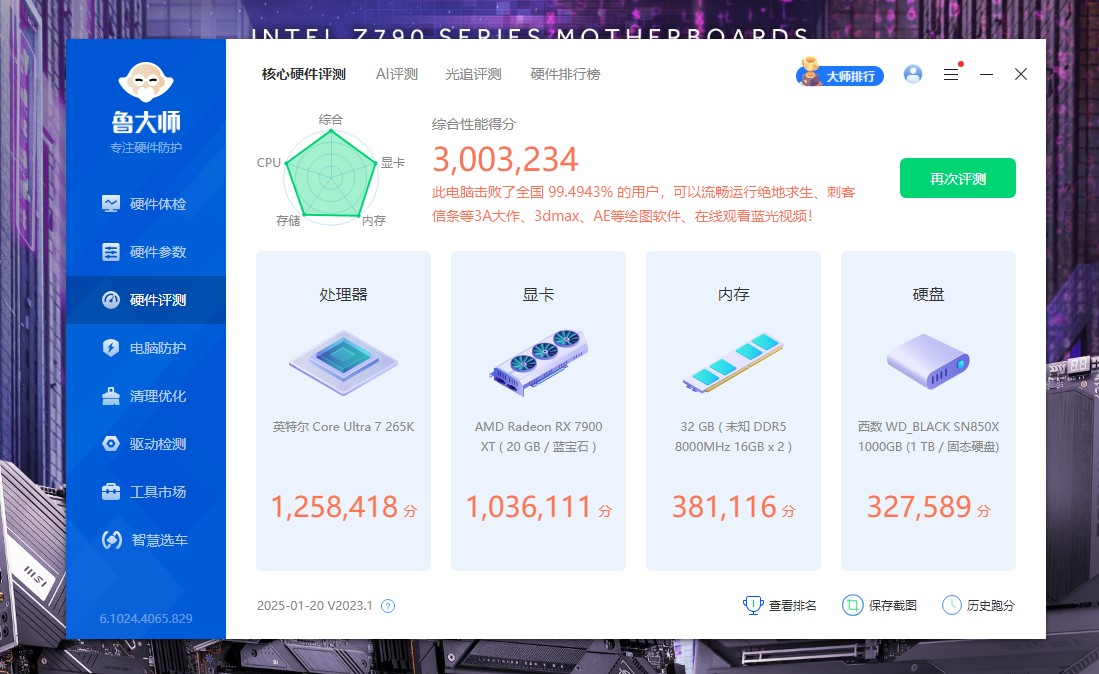Switch to the AI评测 tab
Image resolution: width=1099 pixels, height=674 pixels.
(397, 74)
